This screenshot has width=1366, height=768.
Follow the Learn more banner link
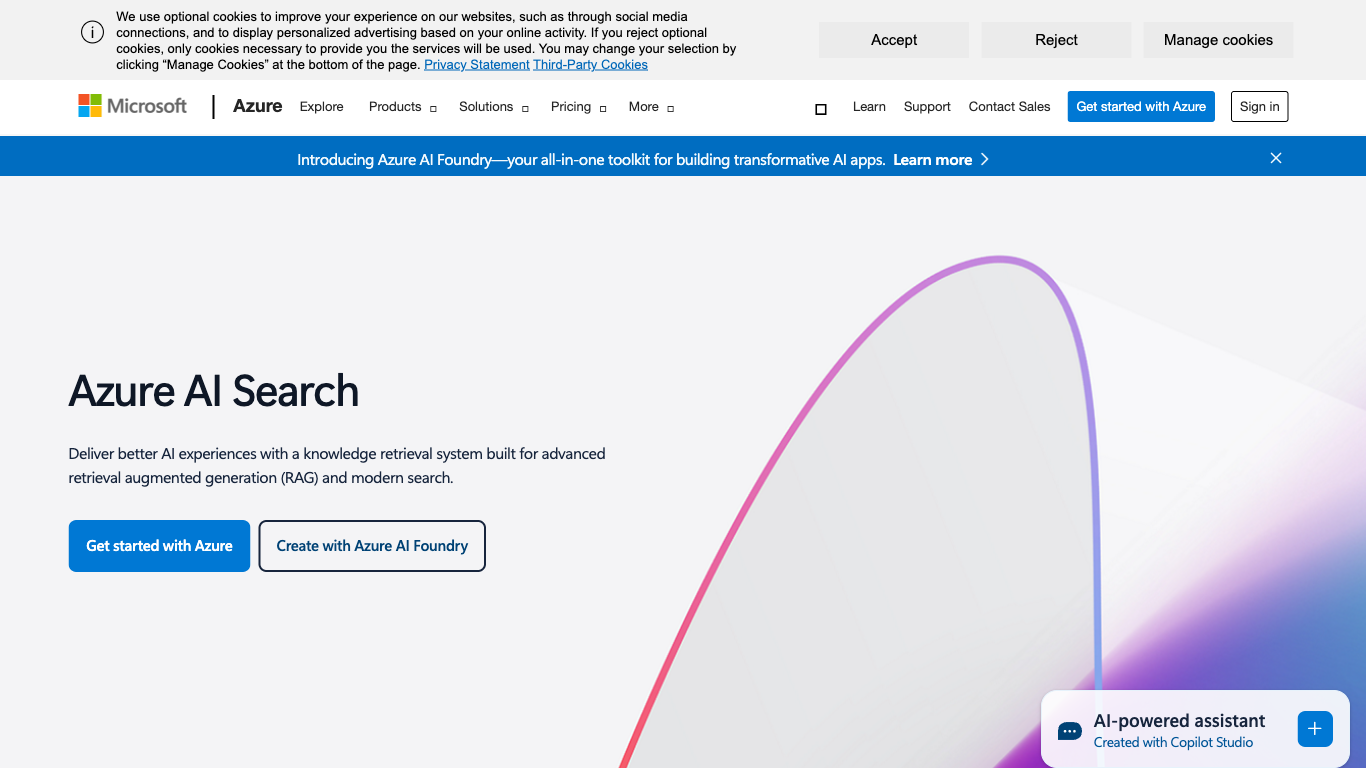pos(932,160)
